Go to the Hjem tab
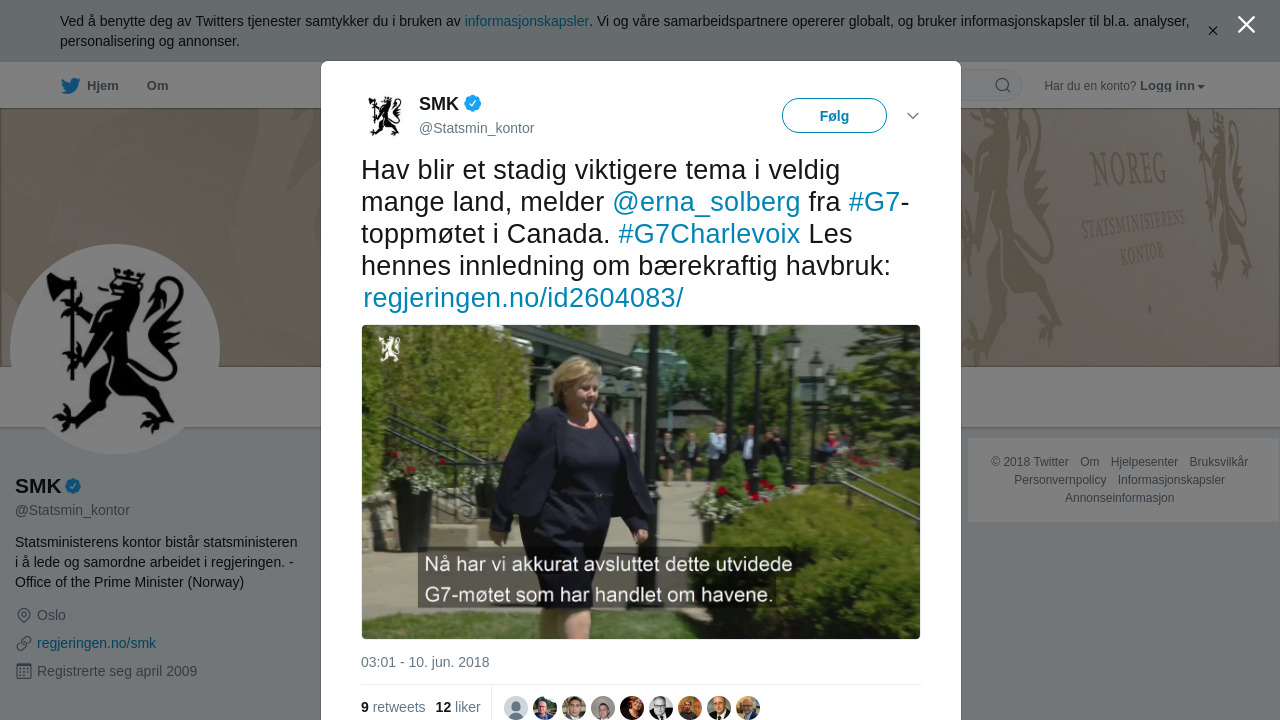Viewport: 1280px width, 720px height. click(x=103, y=86)
